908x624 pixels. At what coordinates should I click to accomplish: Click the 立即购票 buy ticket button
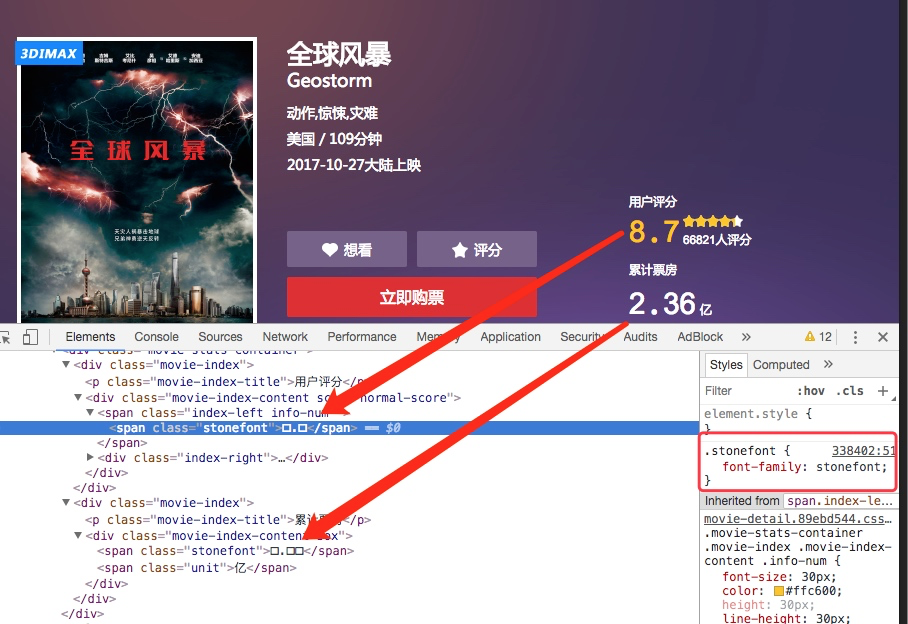point(412,298)
